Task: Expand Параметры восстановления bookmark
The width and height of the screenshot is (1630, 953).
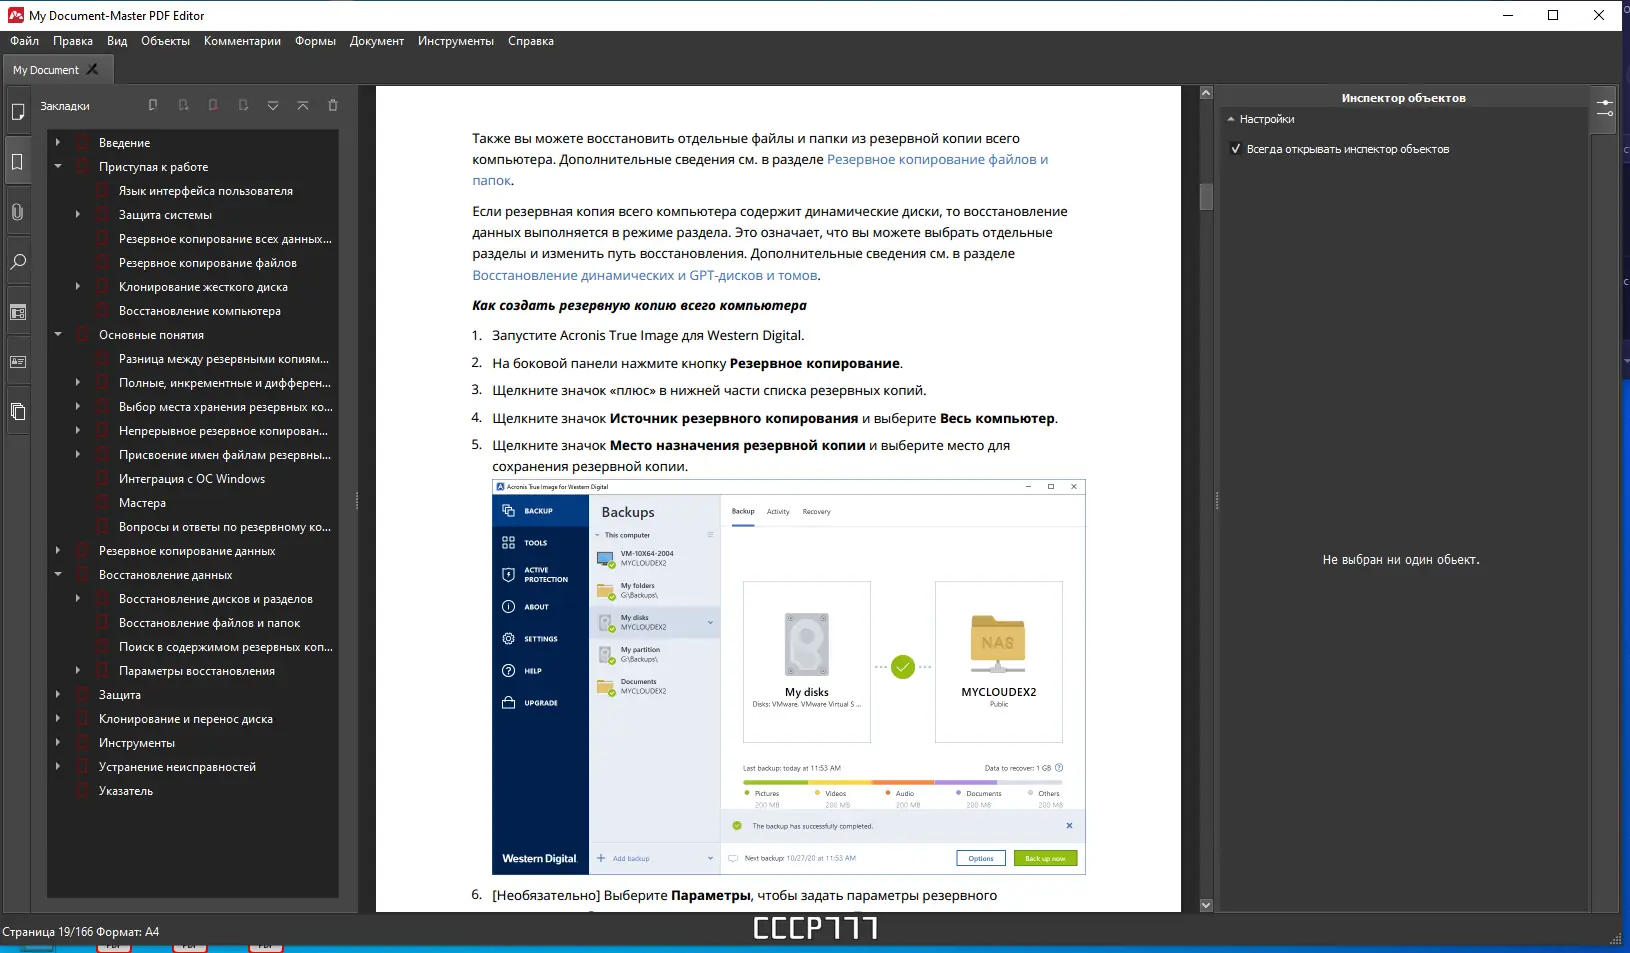Action: pyautogui.click(x=78, y=671)
